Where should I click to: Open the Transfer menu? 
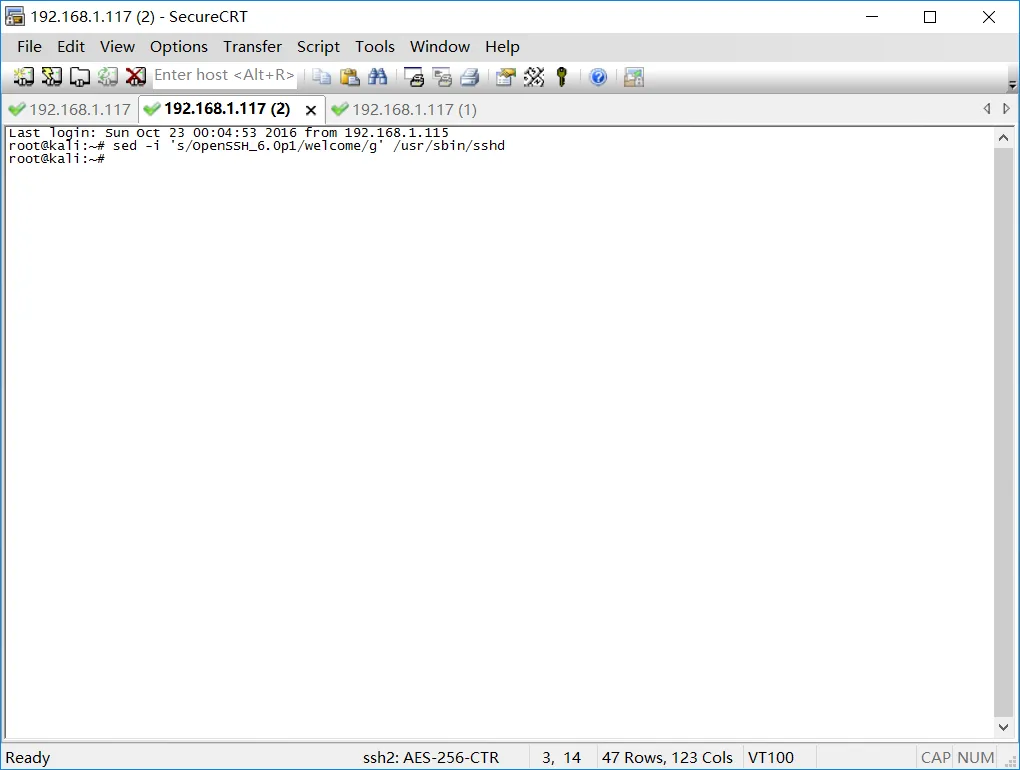(252, 47)
